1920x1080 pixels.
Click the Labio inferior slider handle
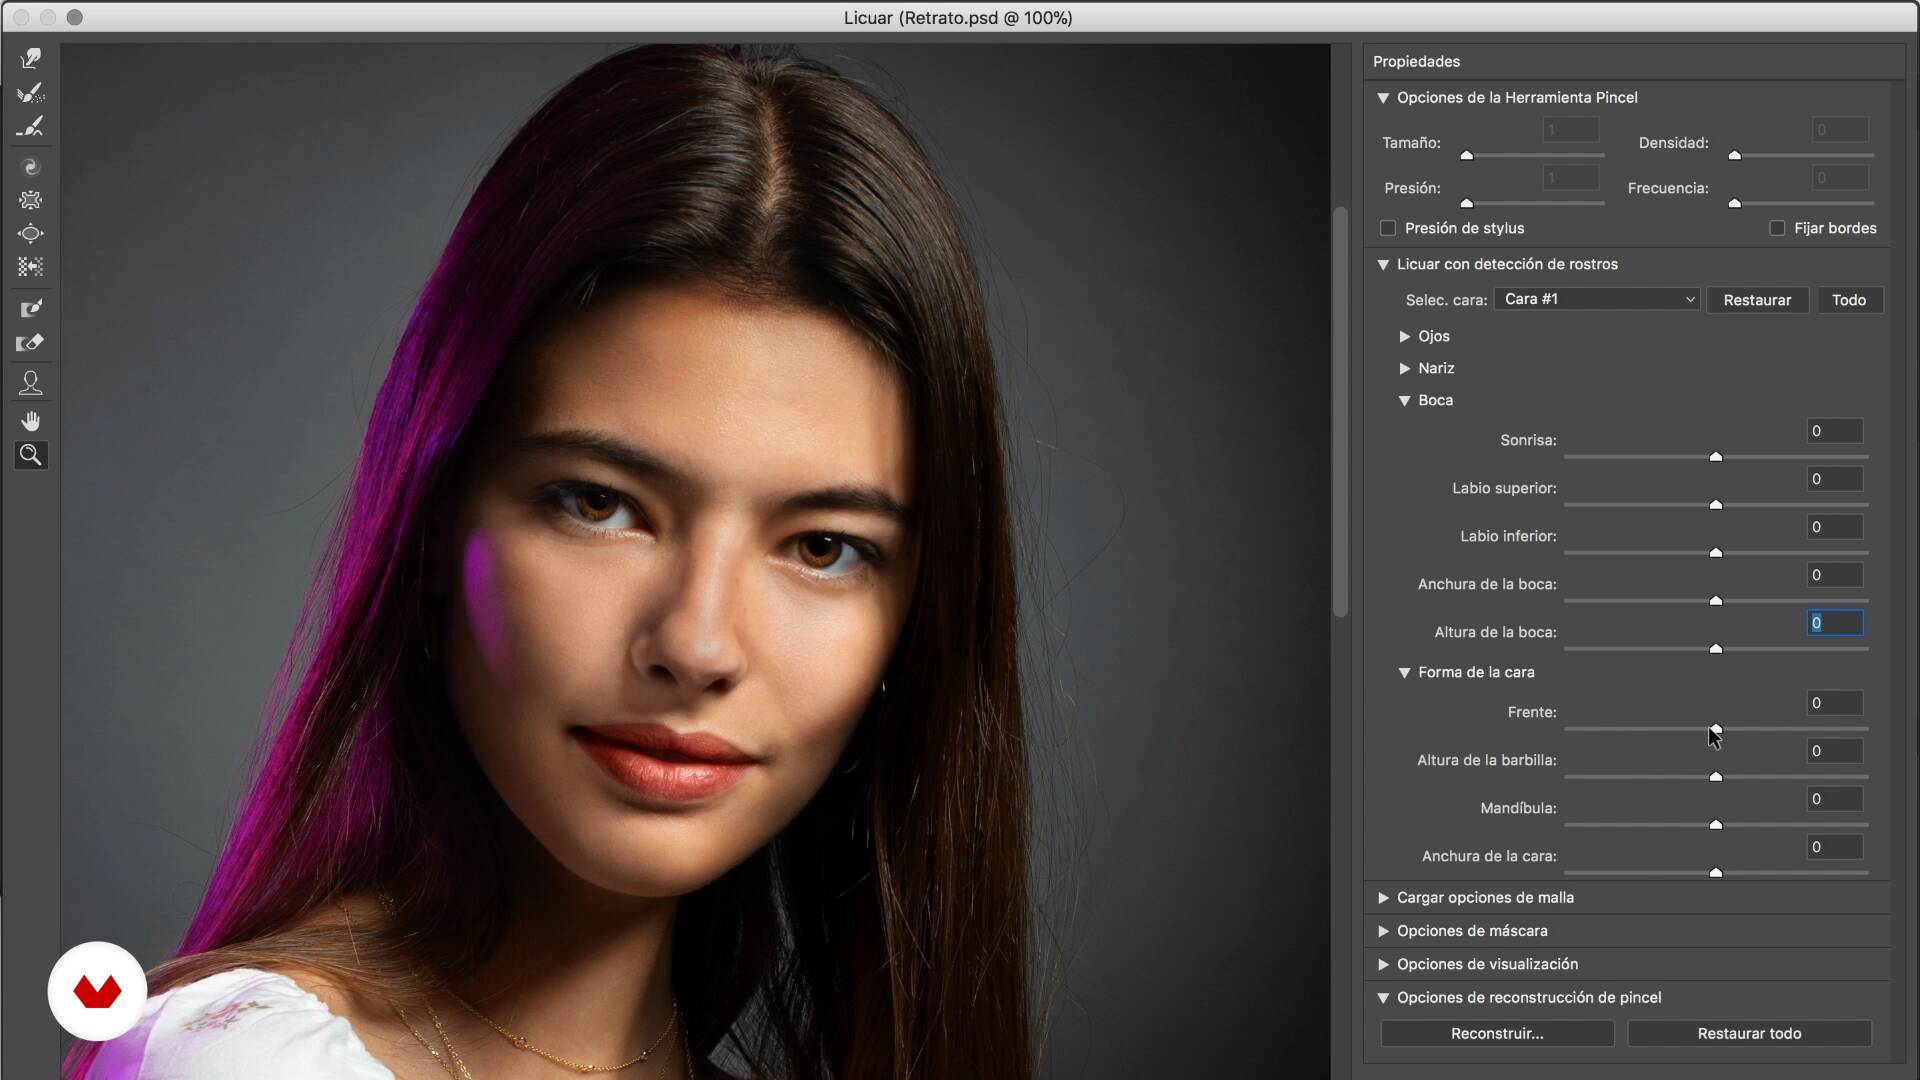tap(1716, 553)
